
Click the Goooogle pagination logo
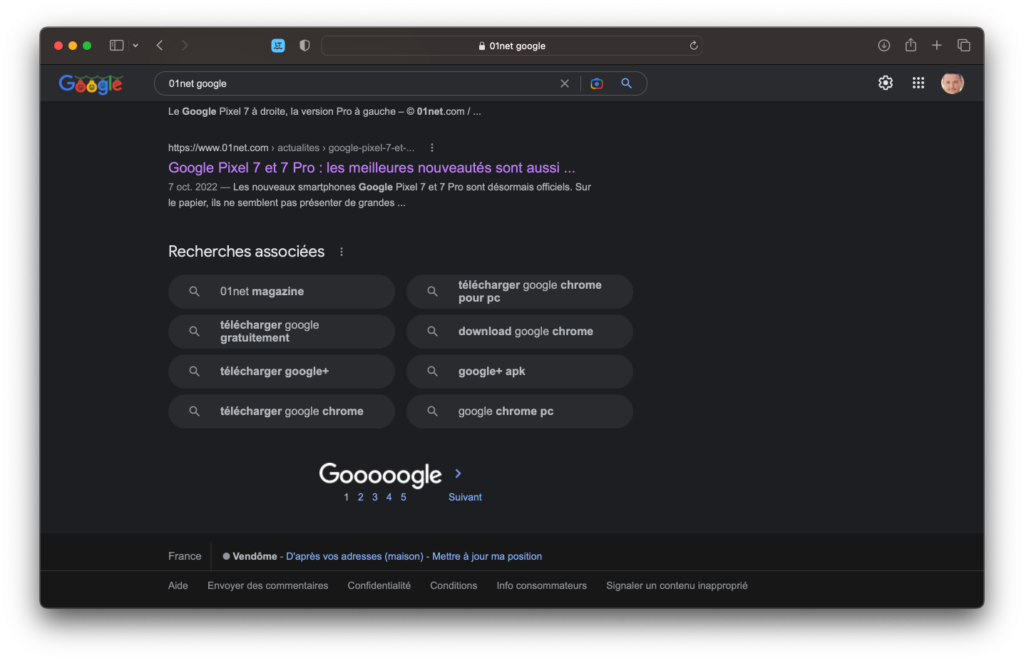coord(380,474)
